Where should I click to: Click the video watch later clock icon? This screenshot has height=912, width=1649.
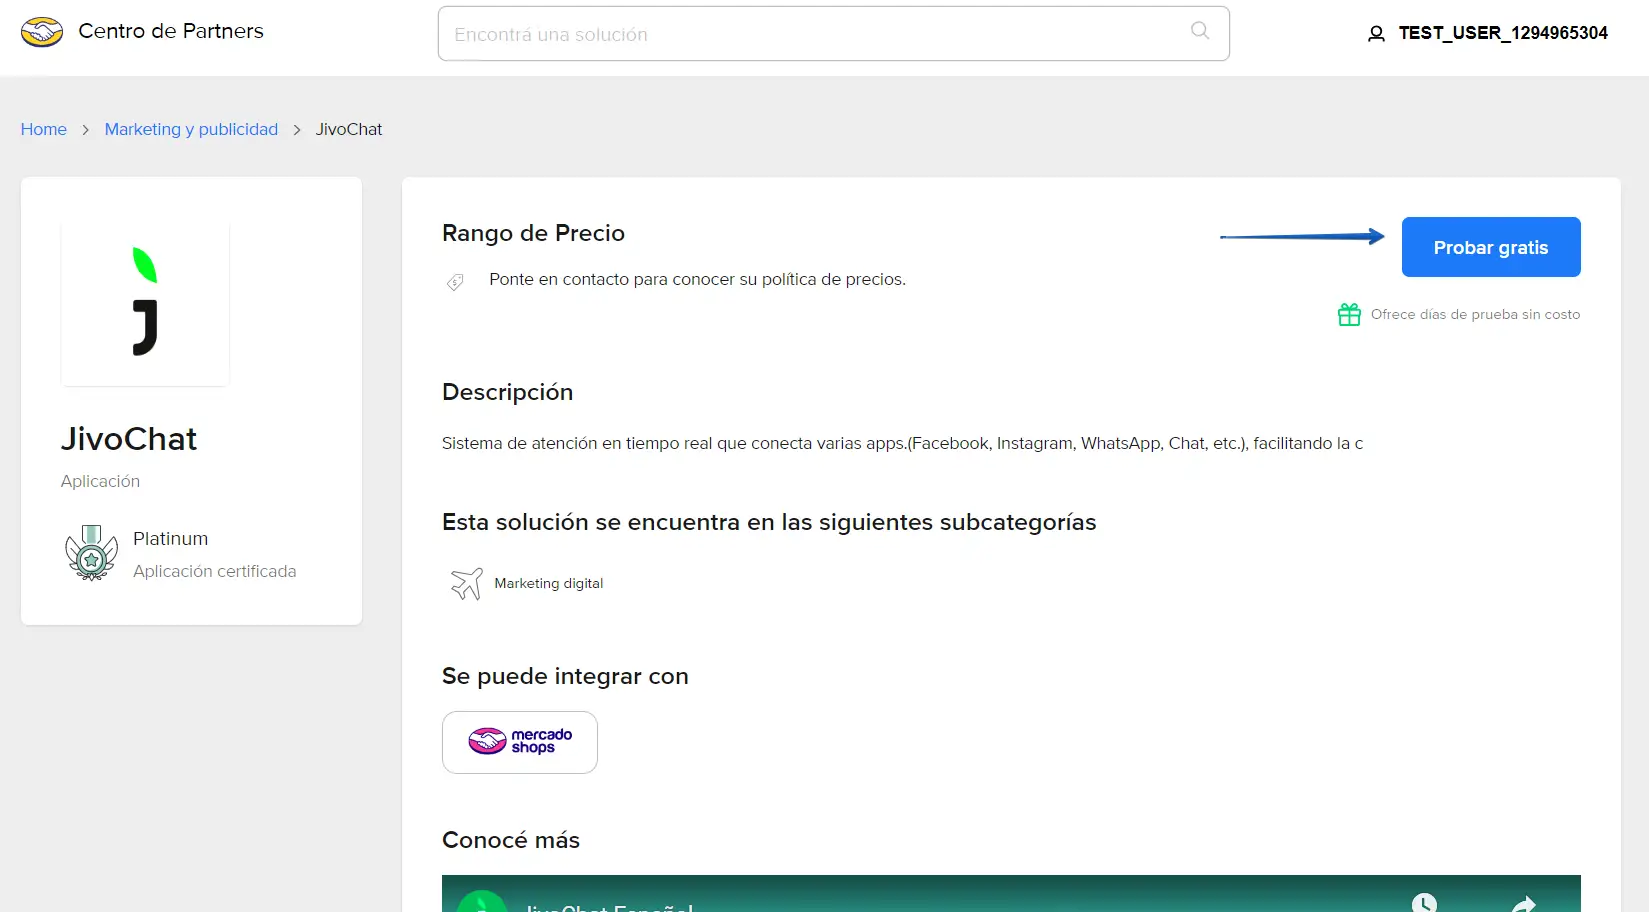point(1424,903)
